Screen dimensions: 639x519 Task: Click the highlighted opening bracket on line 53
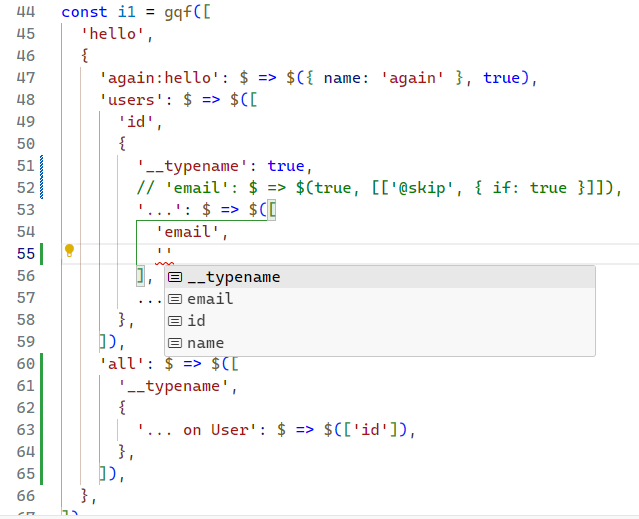[x=272, y=210]
